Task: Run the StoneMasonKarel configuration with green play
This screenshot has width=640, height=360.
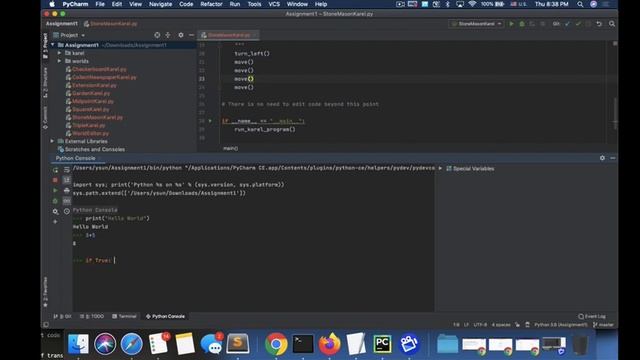Action: click(x=511, y=24)
